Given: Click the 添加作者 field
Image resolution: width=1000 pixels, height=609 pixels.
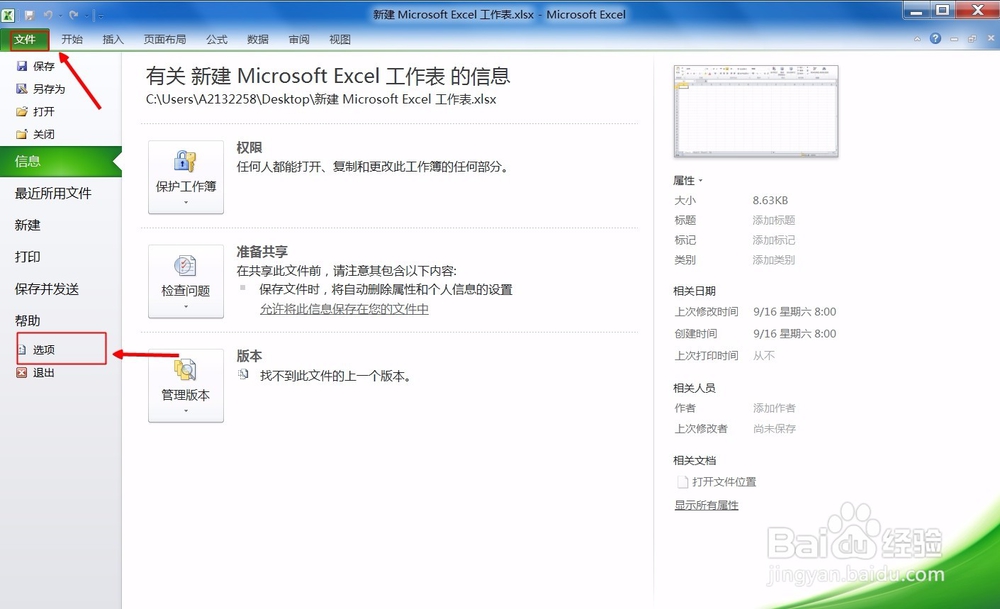Looking at the screenshot, I should click(x=774, y=408).
